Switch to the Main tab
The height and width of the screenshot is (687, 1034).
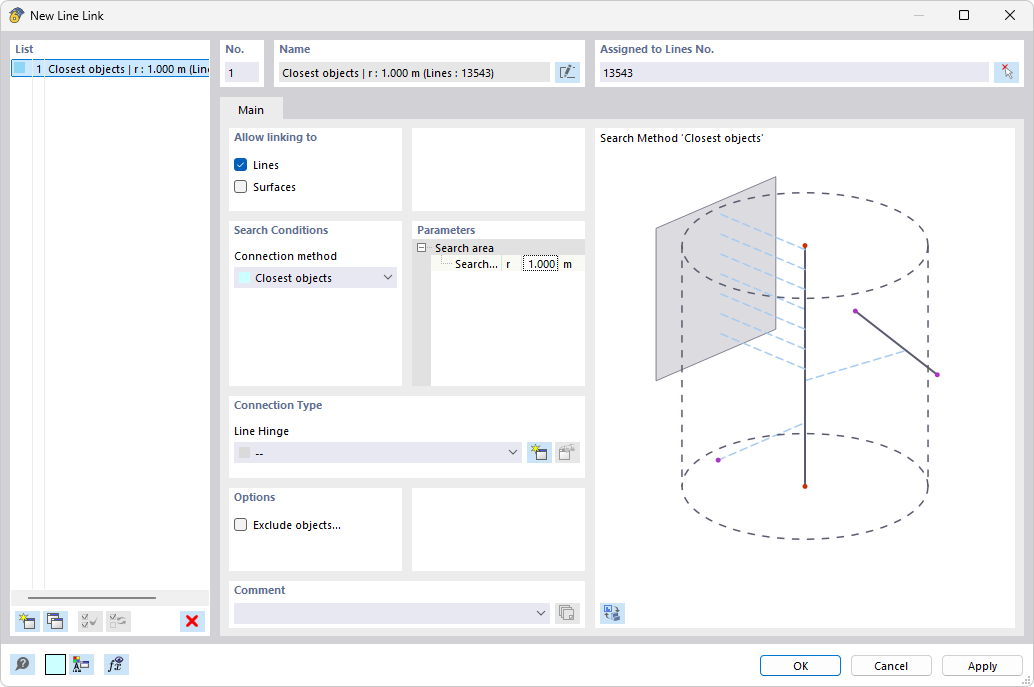click(x=251, y=110)
